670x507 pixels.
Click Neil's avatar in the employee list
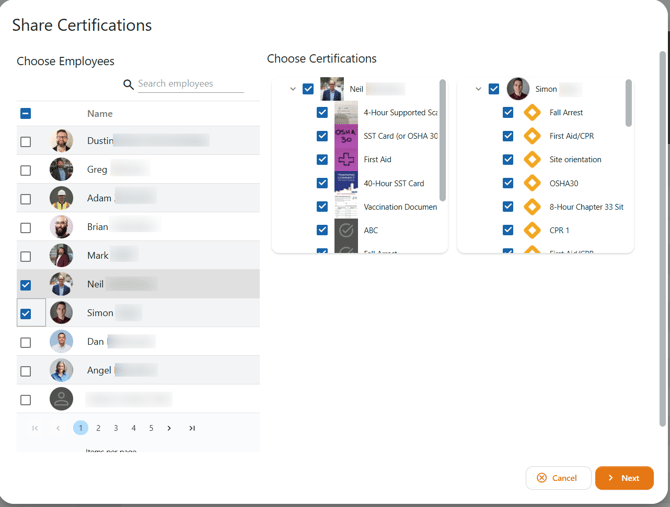(61, 284)
